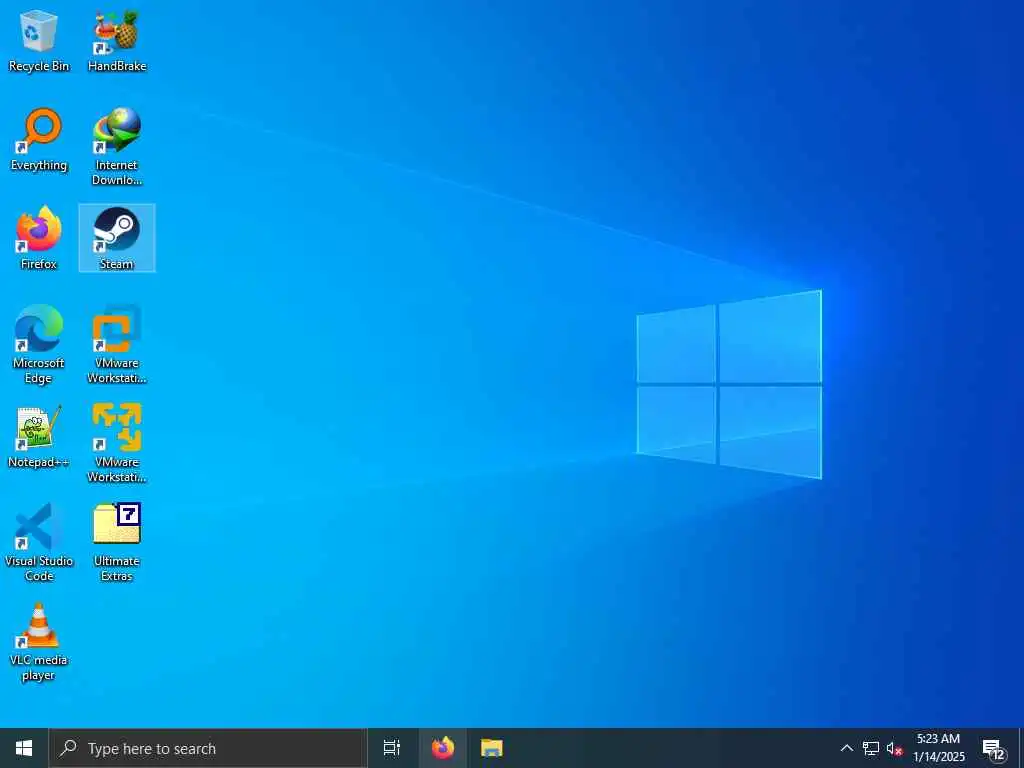This screenshot has height=768, width=1024.
Task: Select the blue-orange VMware Workstation shortcut
Action: pyautogui.click(x=117, y=345)
